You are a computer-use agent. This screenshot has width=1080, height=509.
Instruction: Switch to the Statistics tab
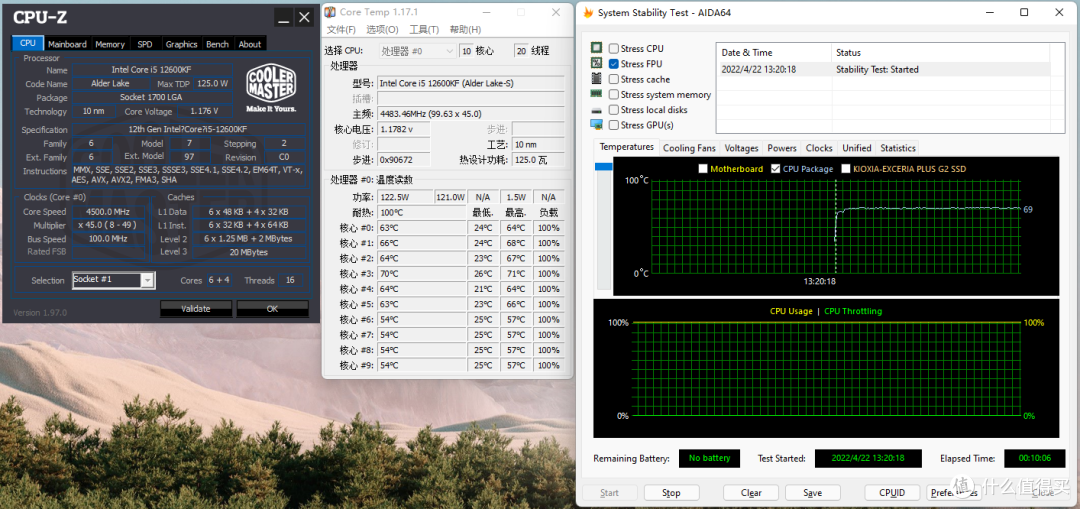tap(898, 148)
